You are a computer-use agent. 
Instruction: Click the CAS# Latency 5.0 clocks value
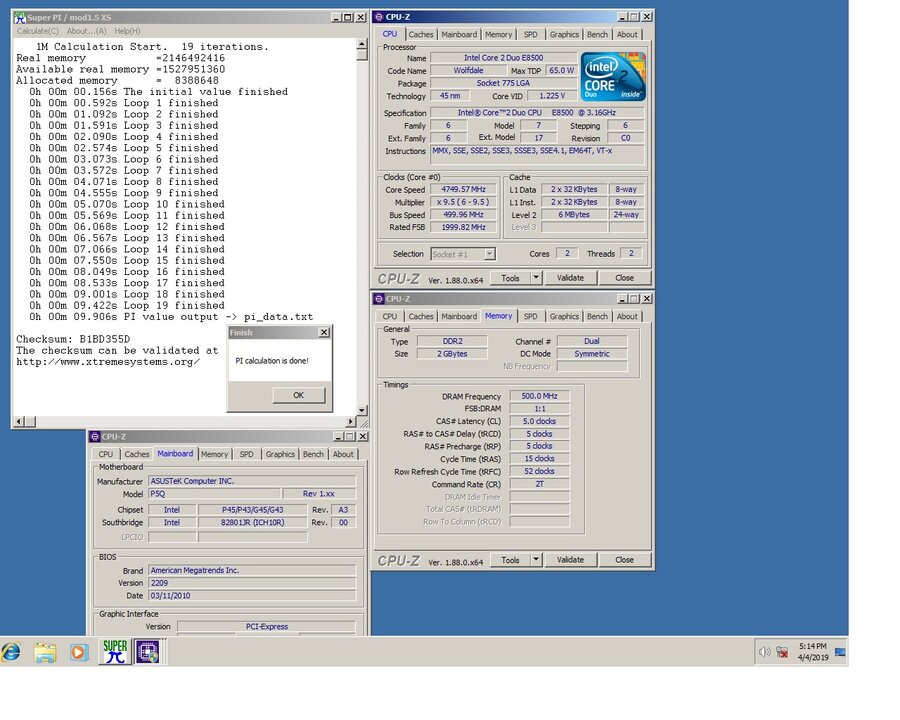[540, 421]
